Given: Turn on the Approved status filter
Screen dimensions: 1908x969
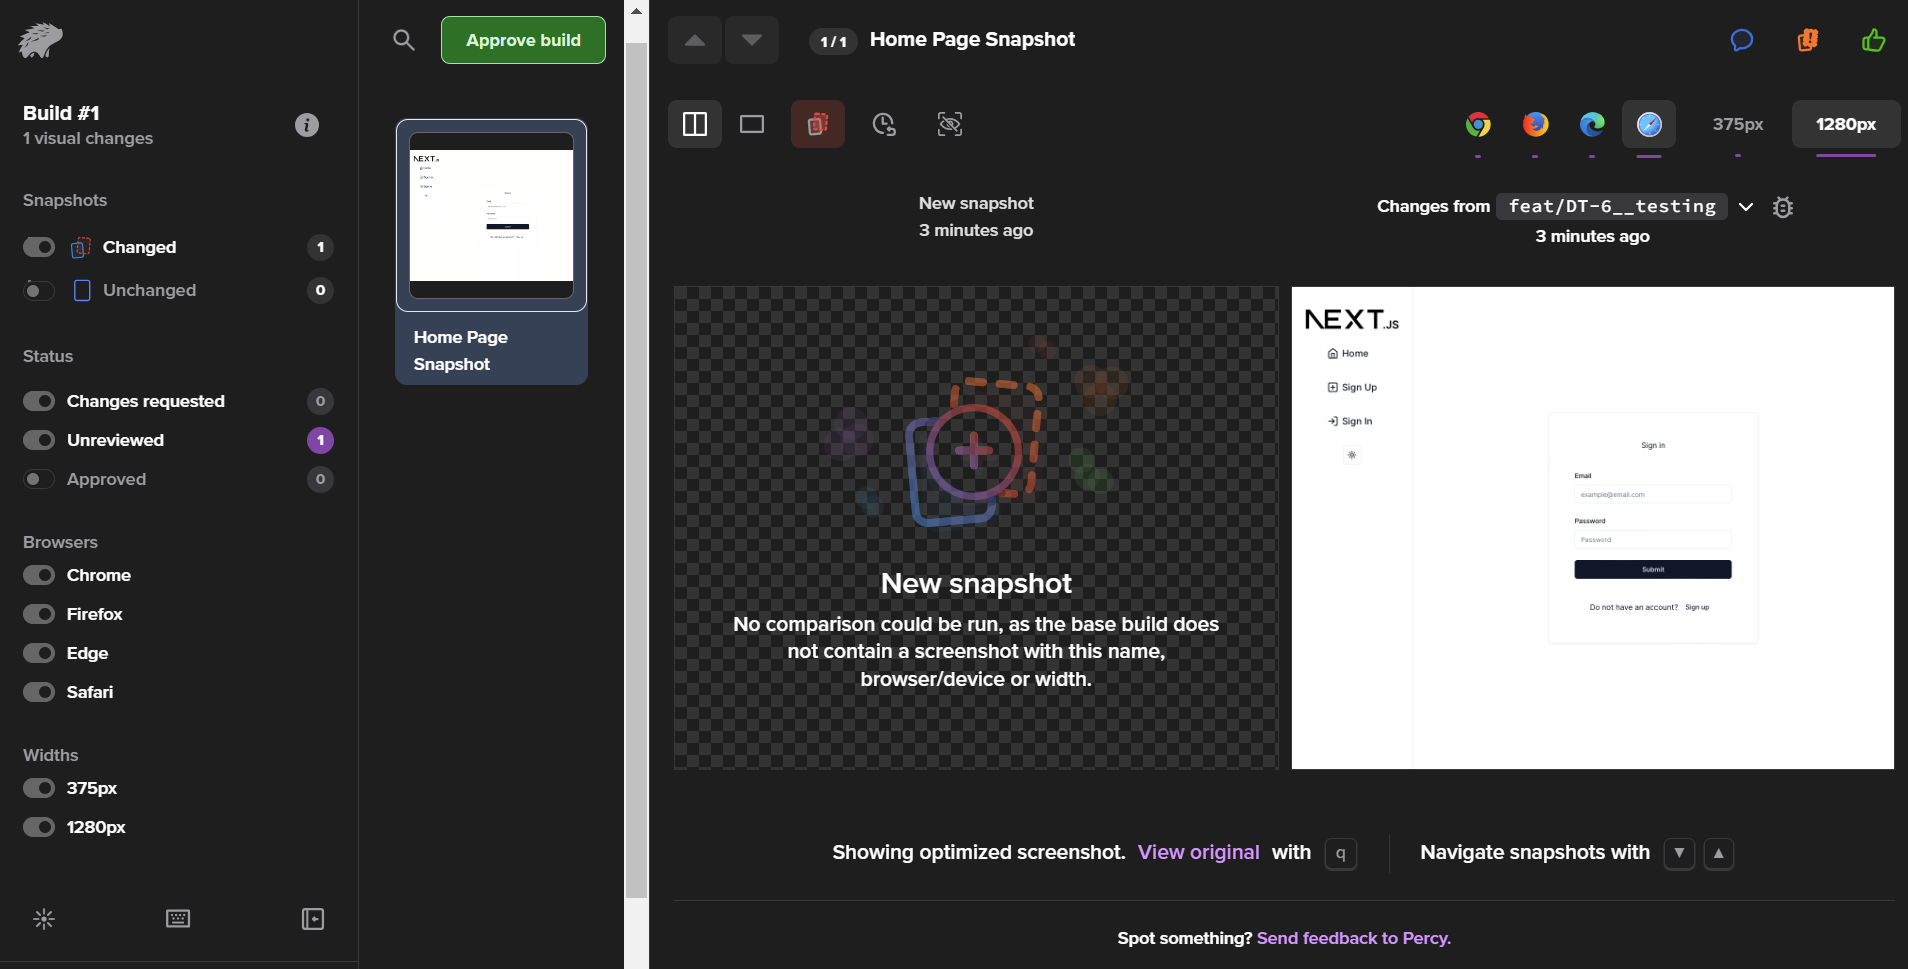Looking at the screenshot, I should click(x=39, y=479).
